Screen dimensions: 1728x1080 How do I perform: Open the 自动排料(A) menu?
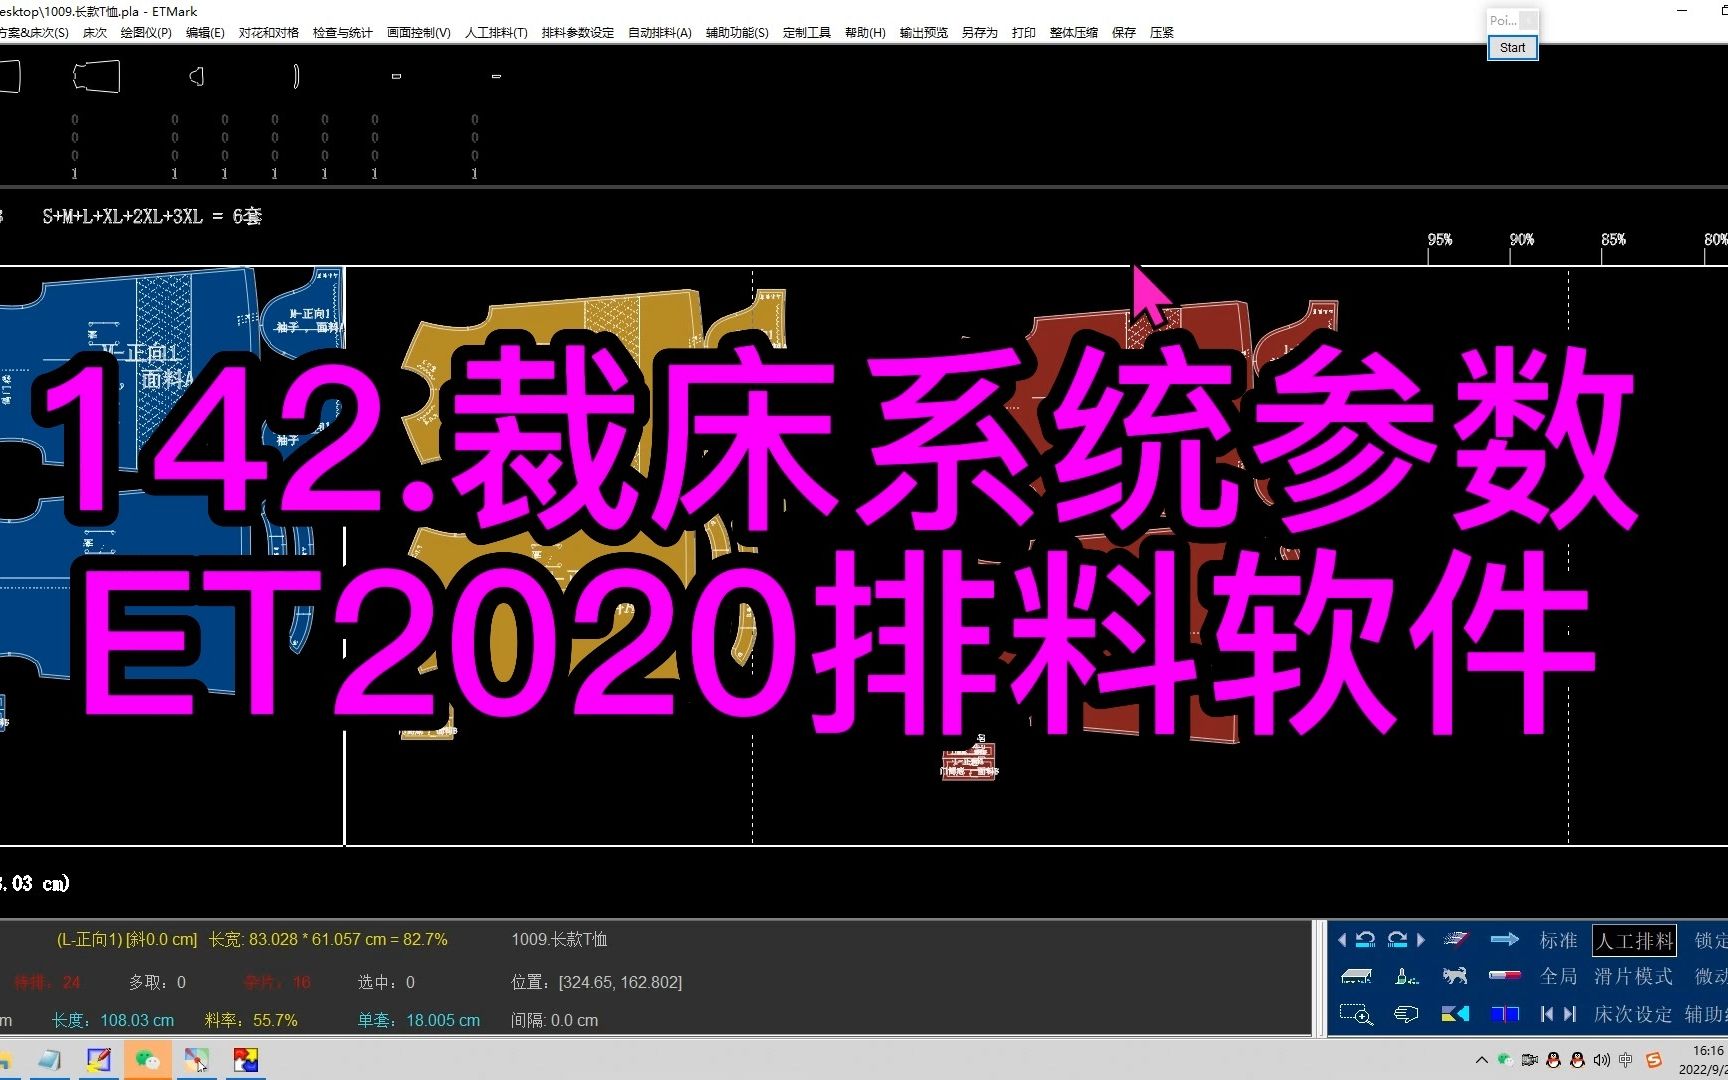coord(660,33)
